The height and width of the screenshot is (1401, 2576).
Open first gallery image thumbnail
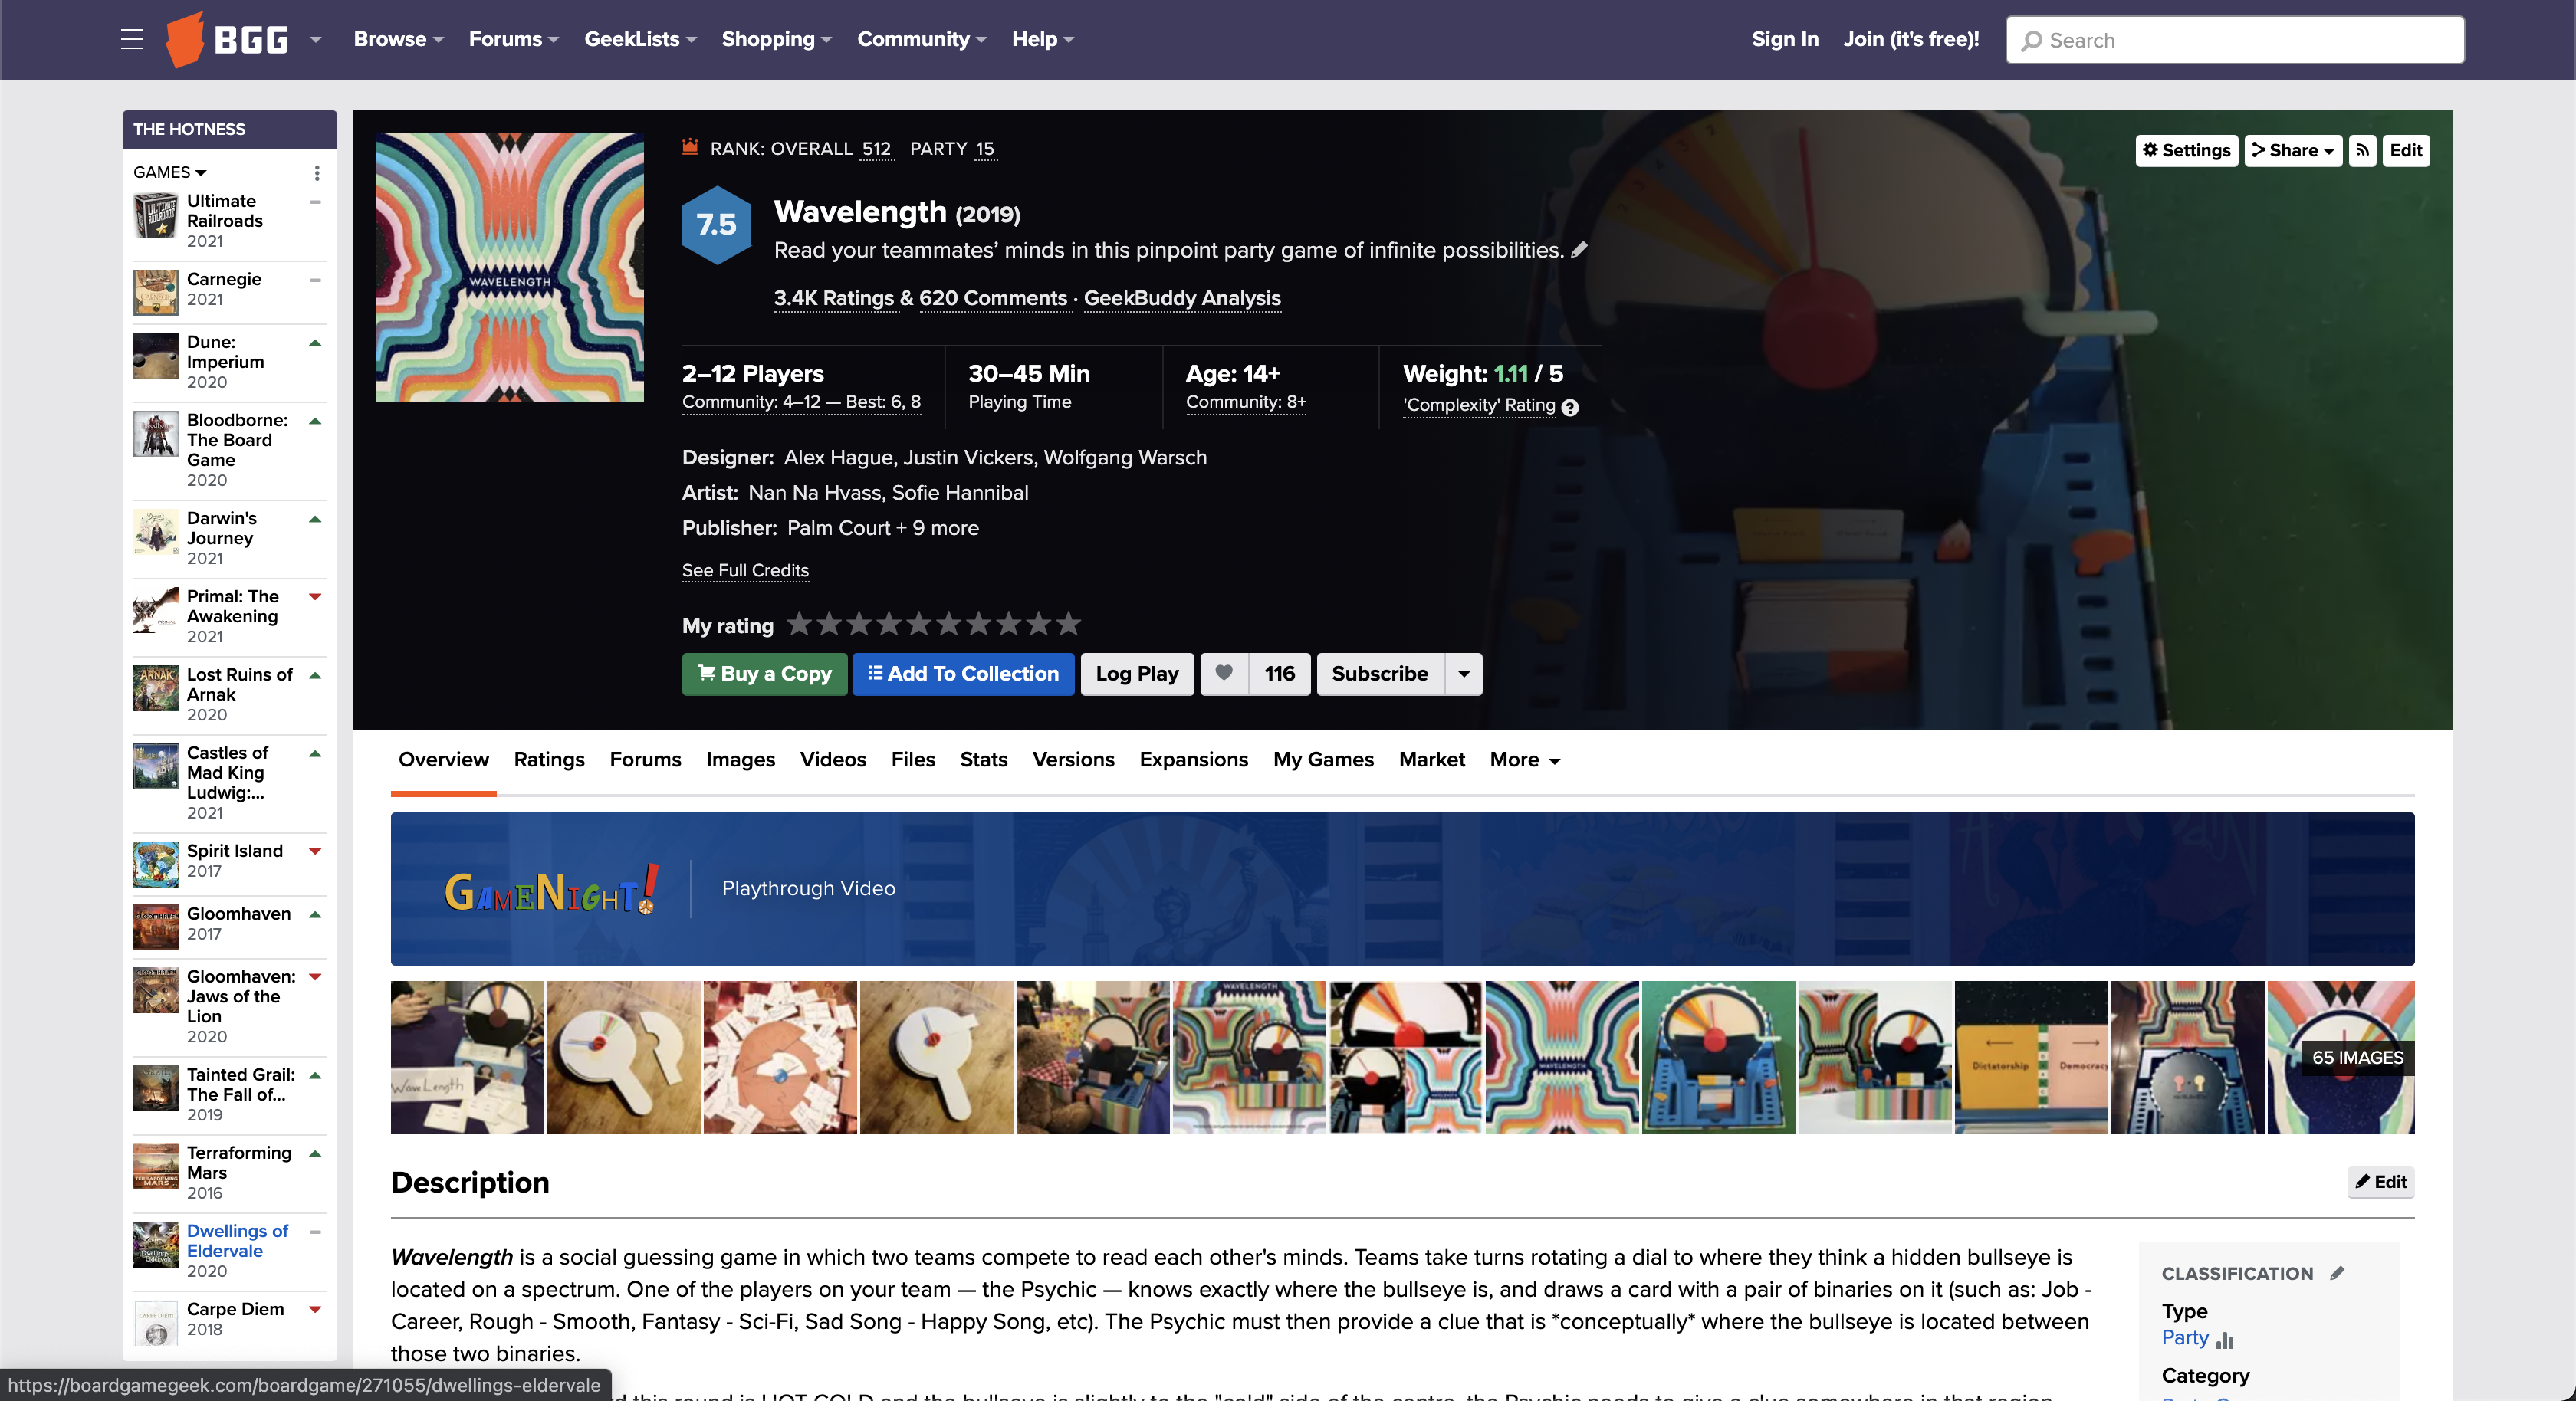[467, 1057]
